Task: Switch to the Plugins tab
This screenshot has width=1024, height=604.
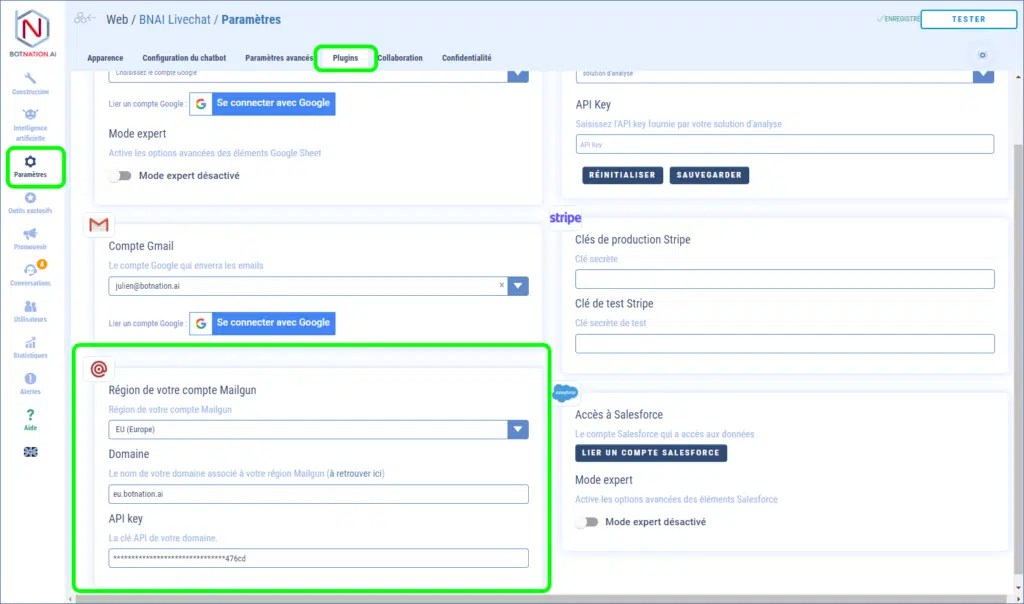Action: coord(345,58)
